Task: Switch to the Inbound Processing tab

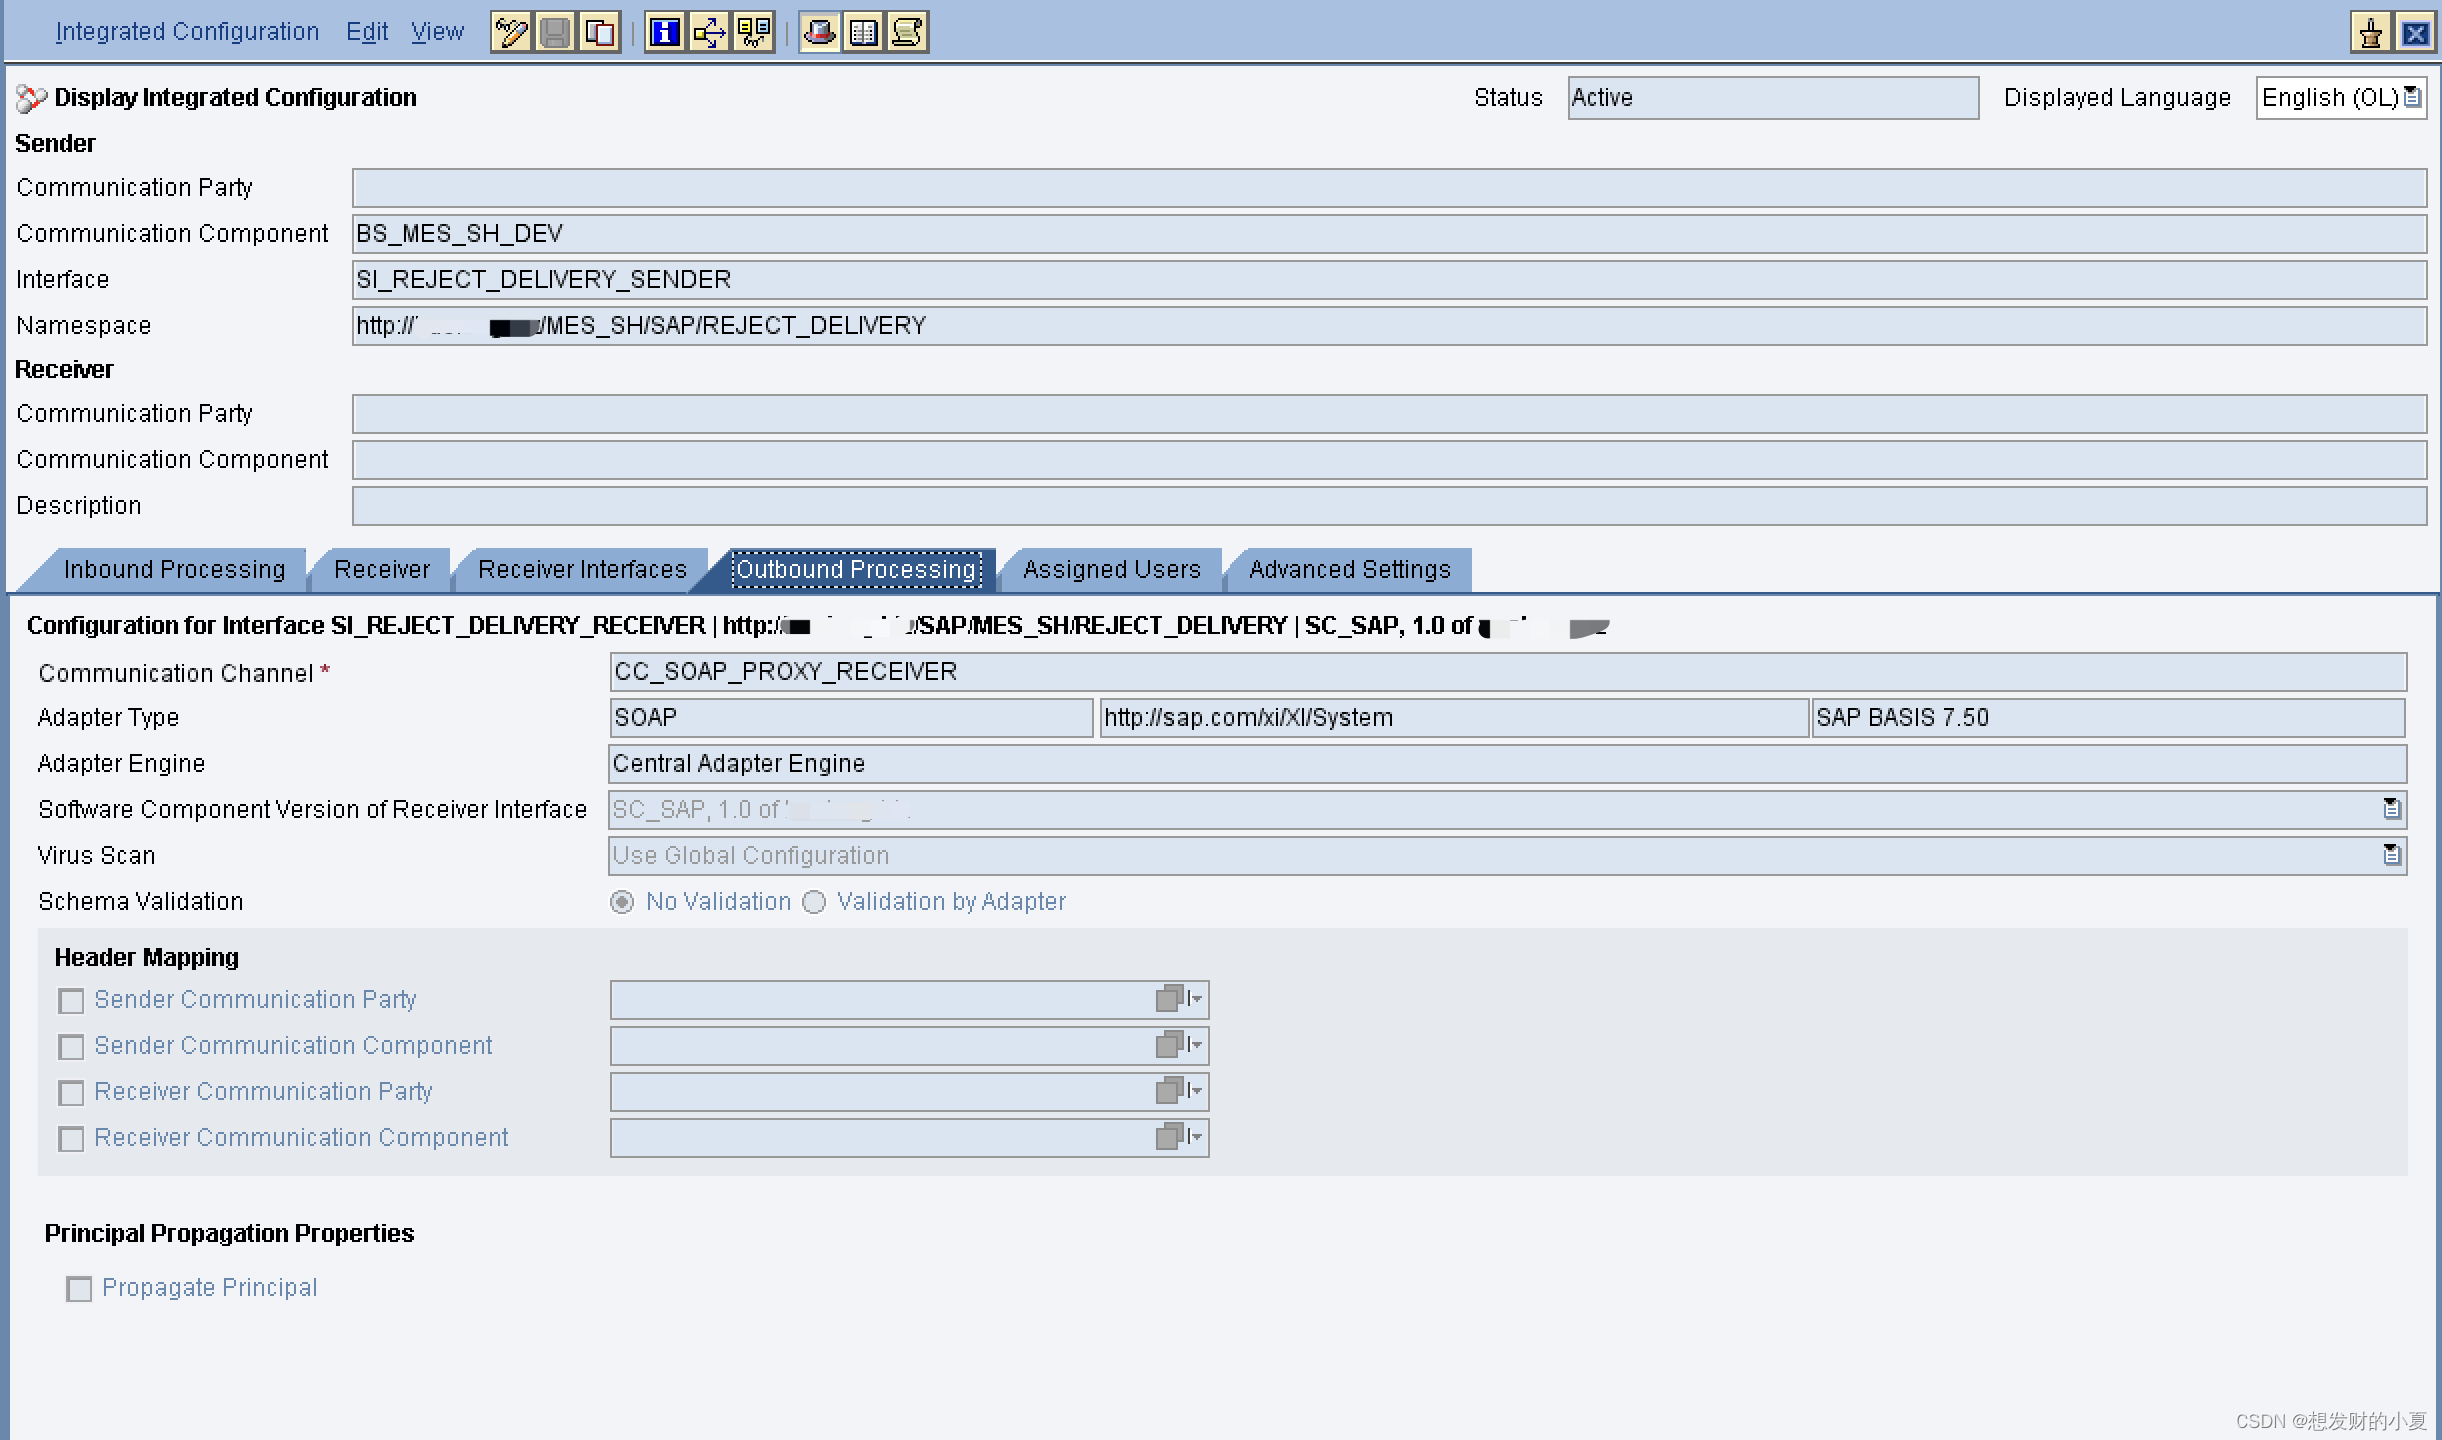Action: tap(174, 570)
